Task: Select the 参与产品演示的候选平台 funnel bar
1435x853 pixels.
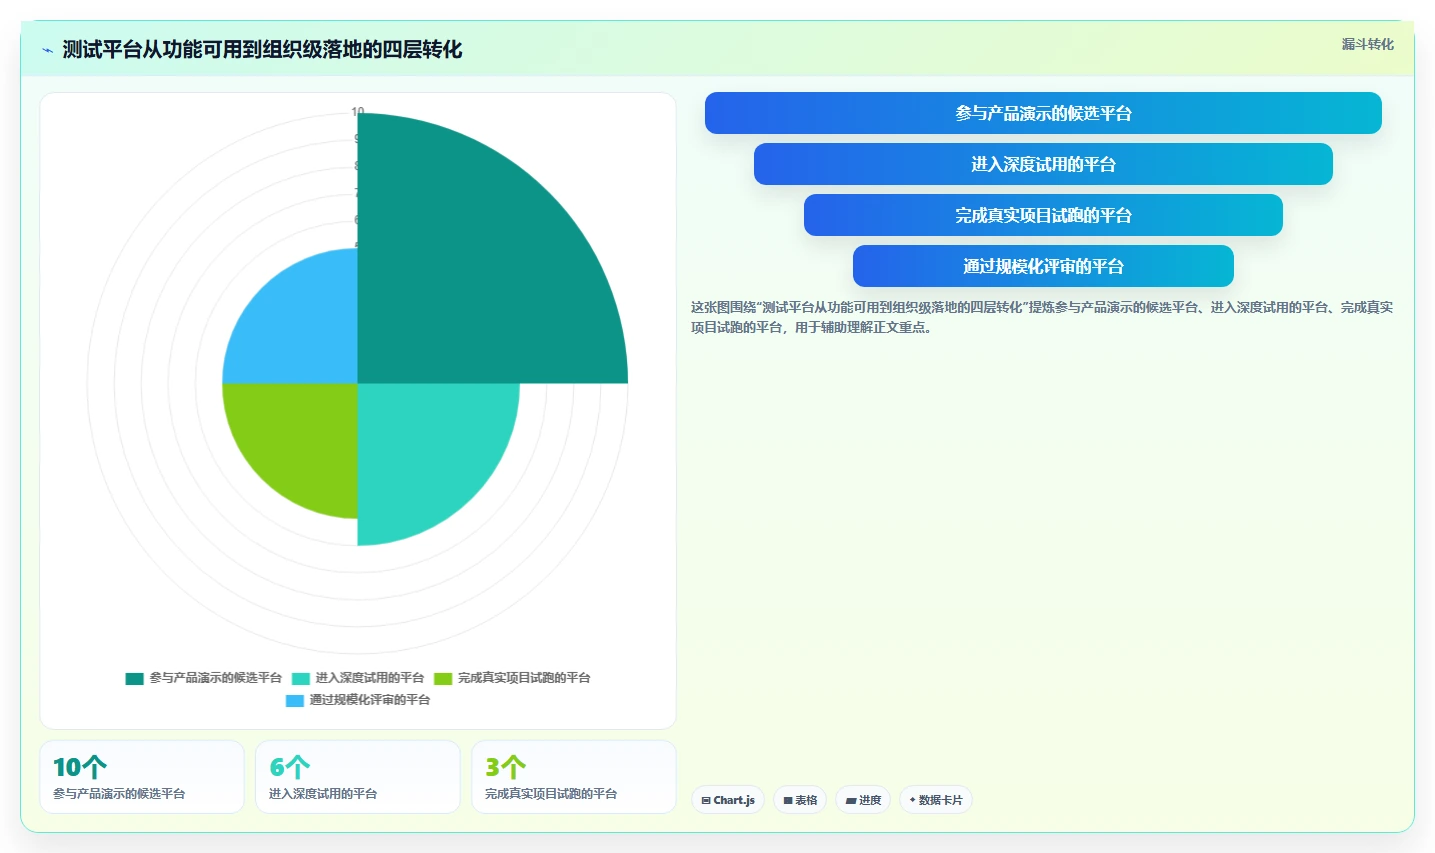Action: click(x=1043, y=113)
